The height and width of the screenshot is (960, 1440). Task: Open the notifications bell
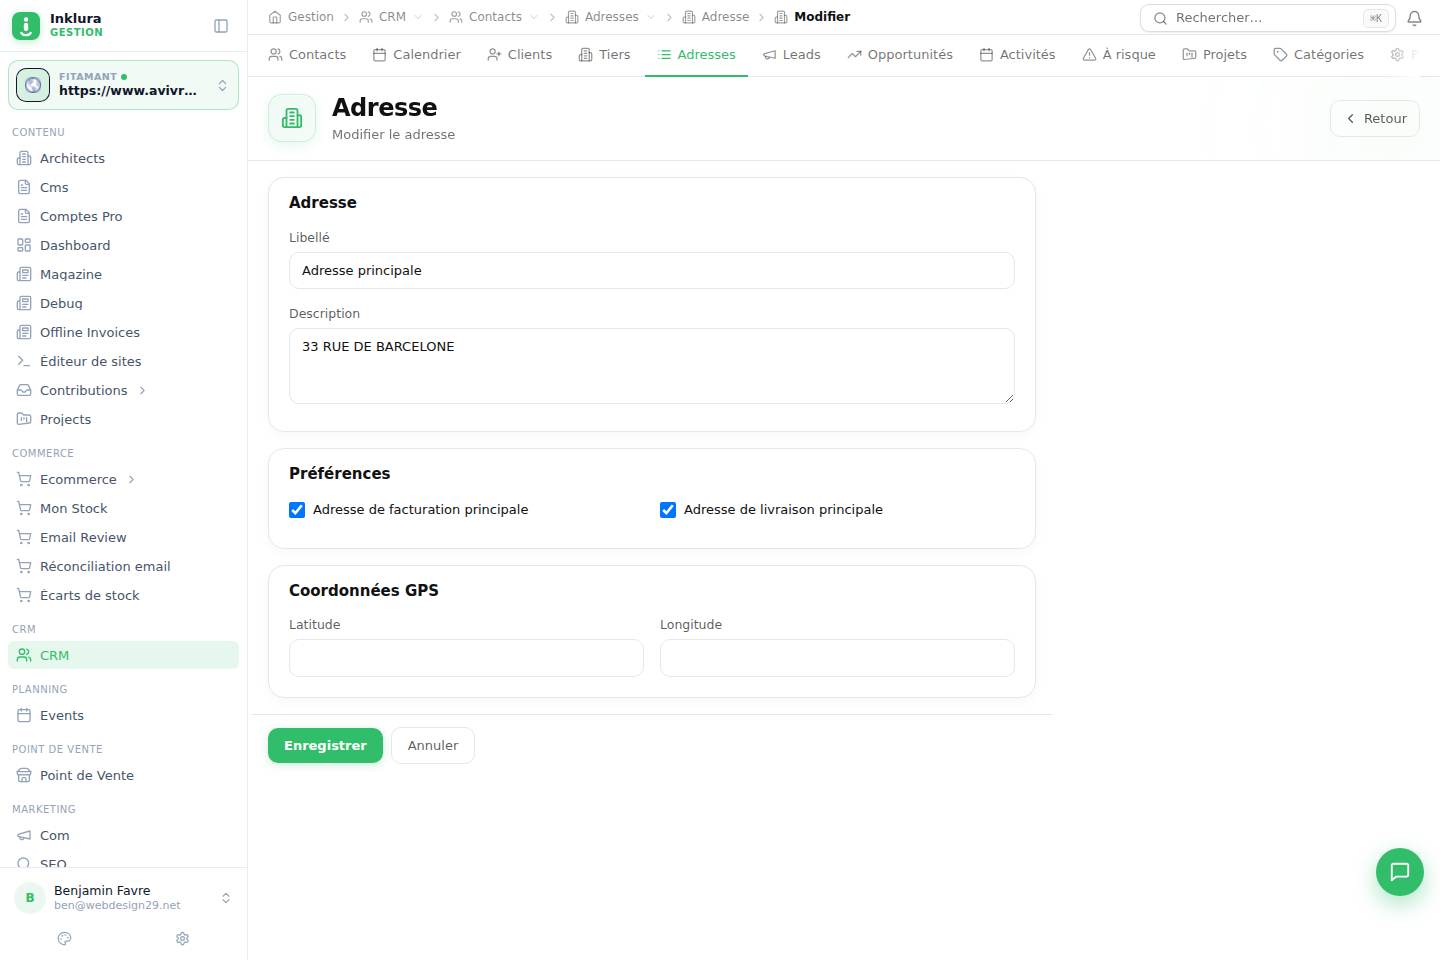pos(1414,18)
